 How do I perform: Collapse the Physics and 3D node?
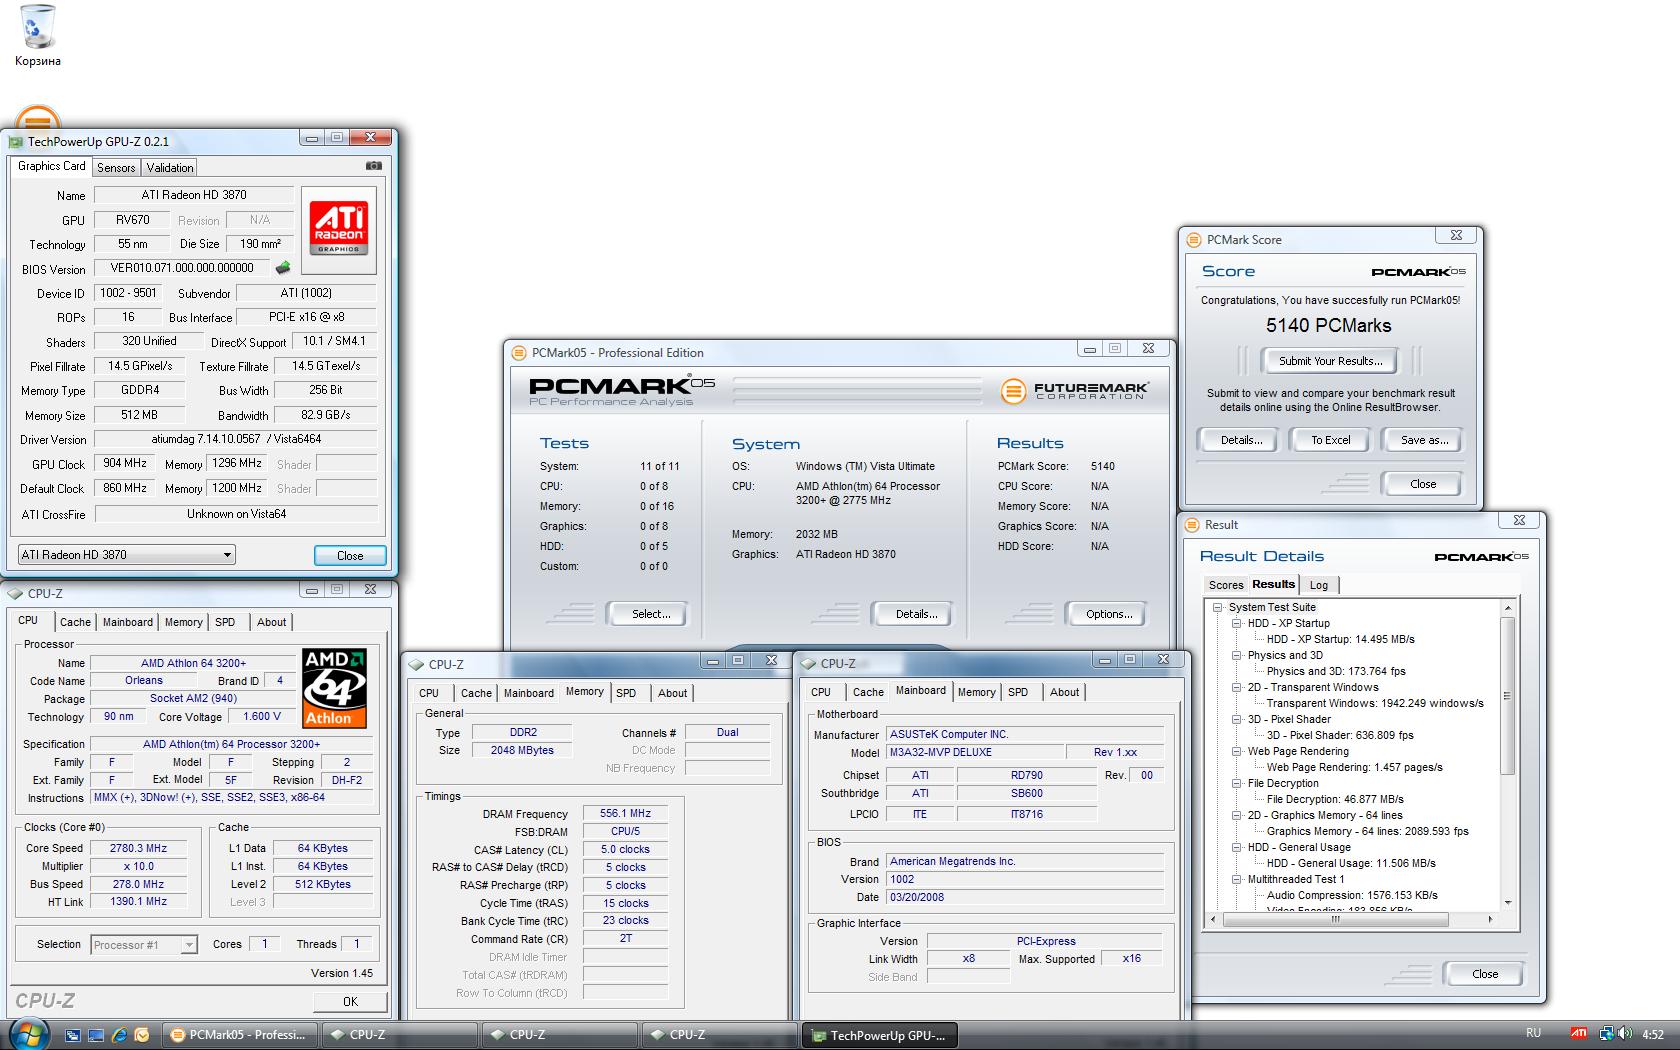click(x=1236, y=655)
